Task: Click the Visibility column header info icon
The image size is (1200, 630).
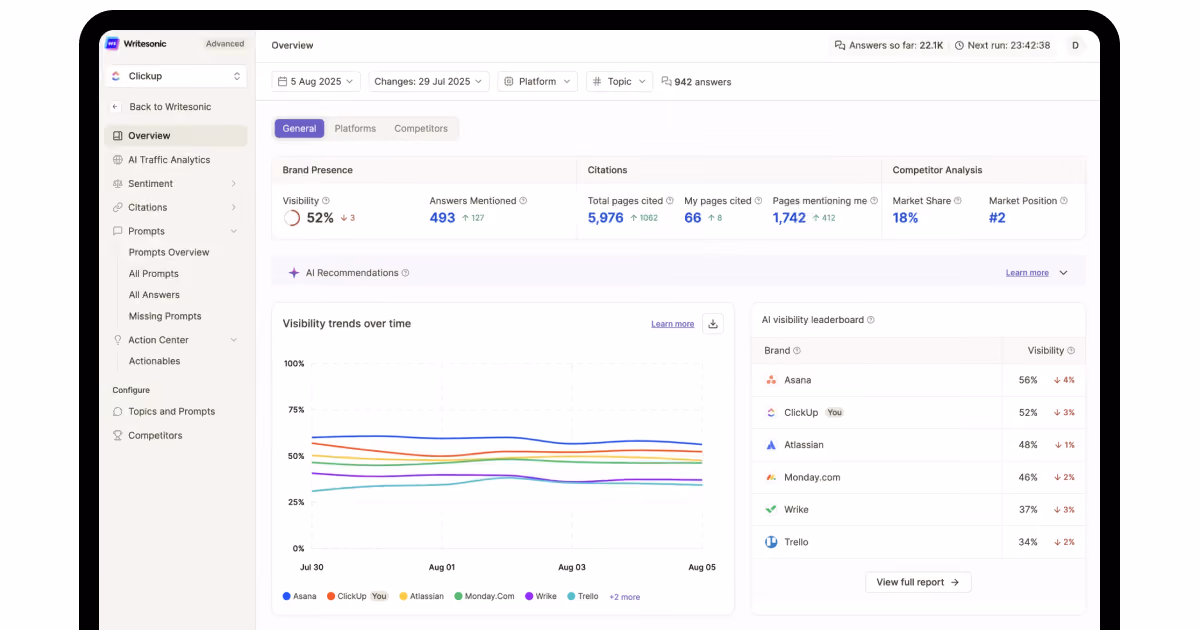Action: click(x=1071, y=351)
